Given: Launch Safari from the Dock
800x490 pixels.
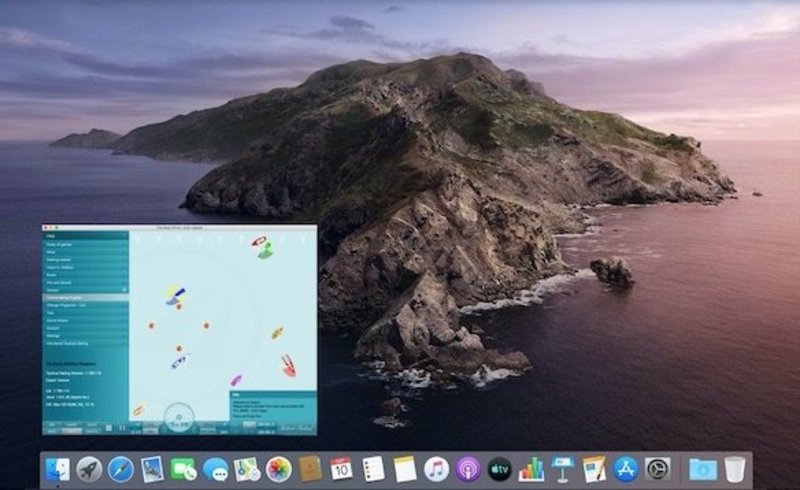Looking at the screenshot, I should tap(121, 469).
